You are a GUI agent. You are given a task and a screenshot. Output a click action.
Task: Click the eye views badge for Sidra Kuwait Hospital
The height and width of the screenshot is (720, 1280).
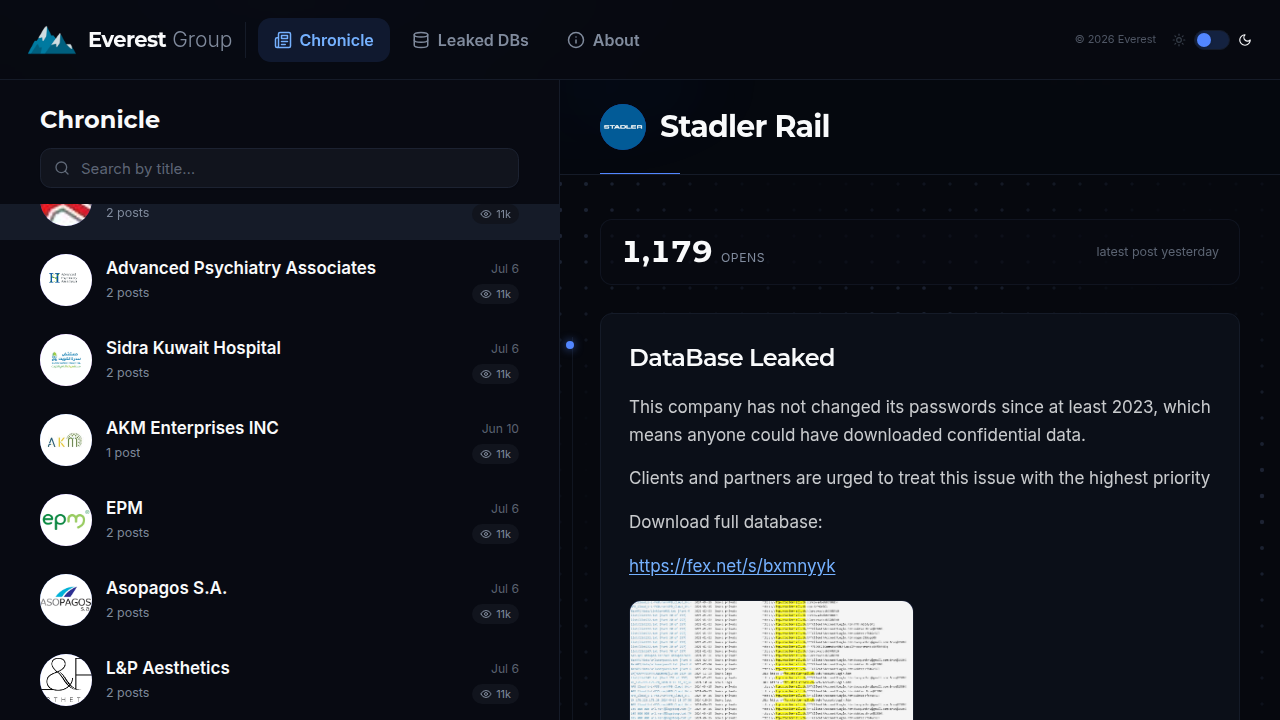(496, 374)
